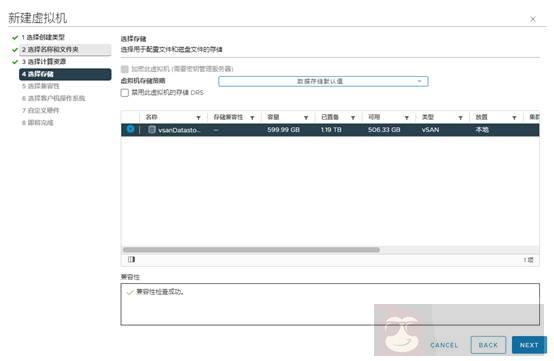The image size is (554, 361).
Task: Click the 506.33 GB free cell
Action: [x=384, y=130]
